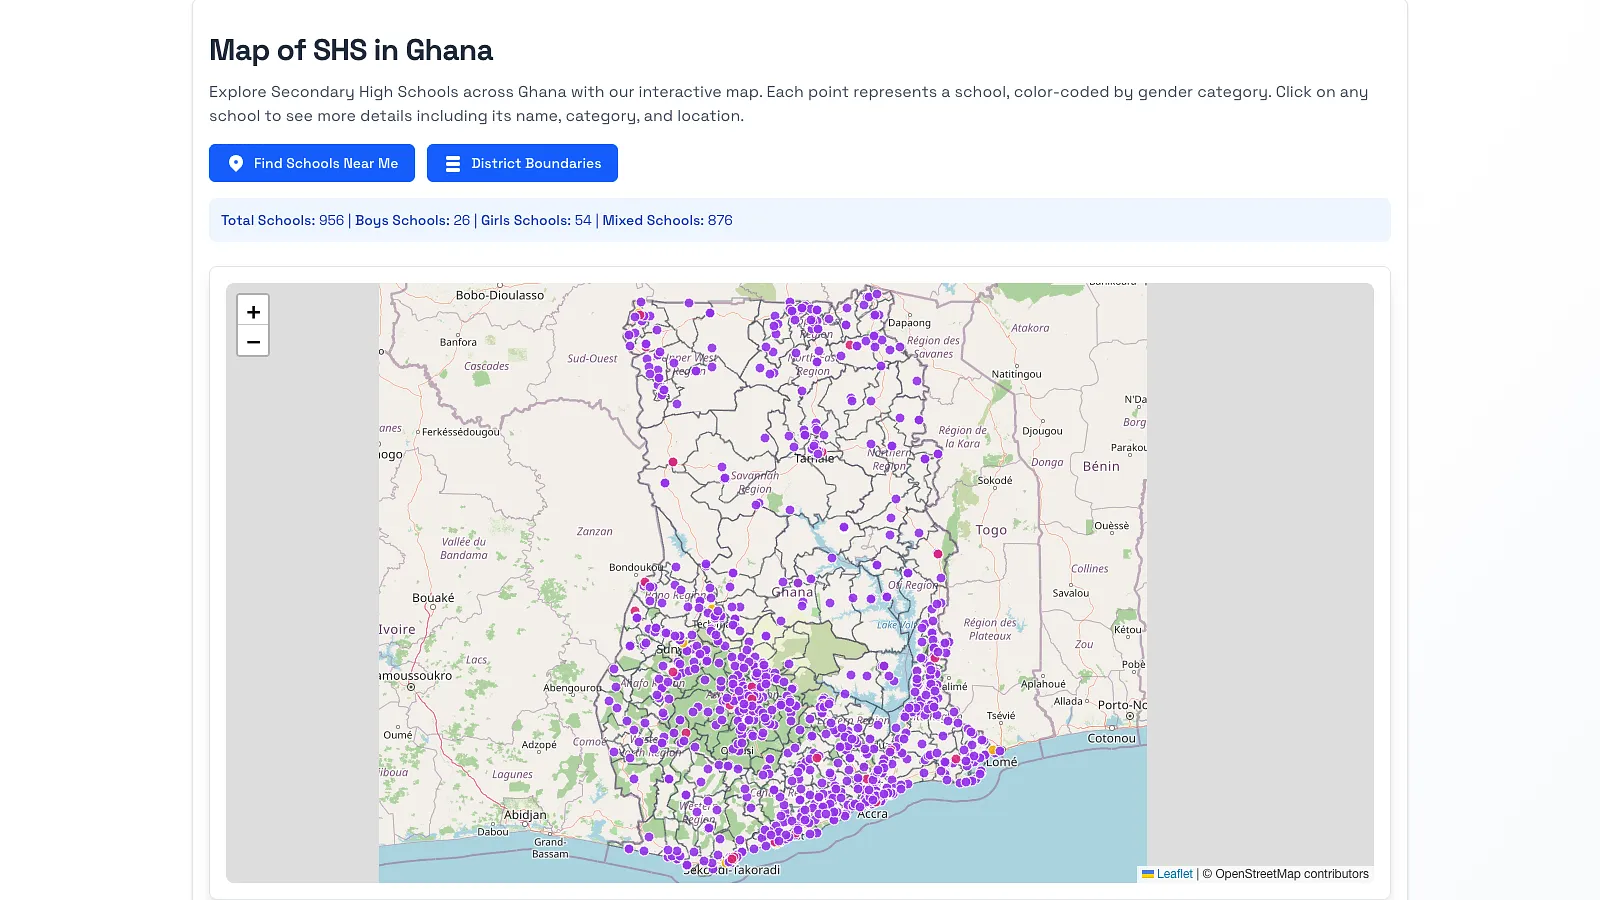Select the Total Schools: 956 text
Viewport: 1600px width, 900px height.
click(x=282, y=220)
